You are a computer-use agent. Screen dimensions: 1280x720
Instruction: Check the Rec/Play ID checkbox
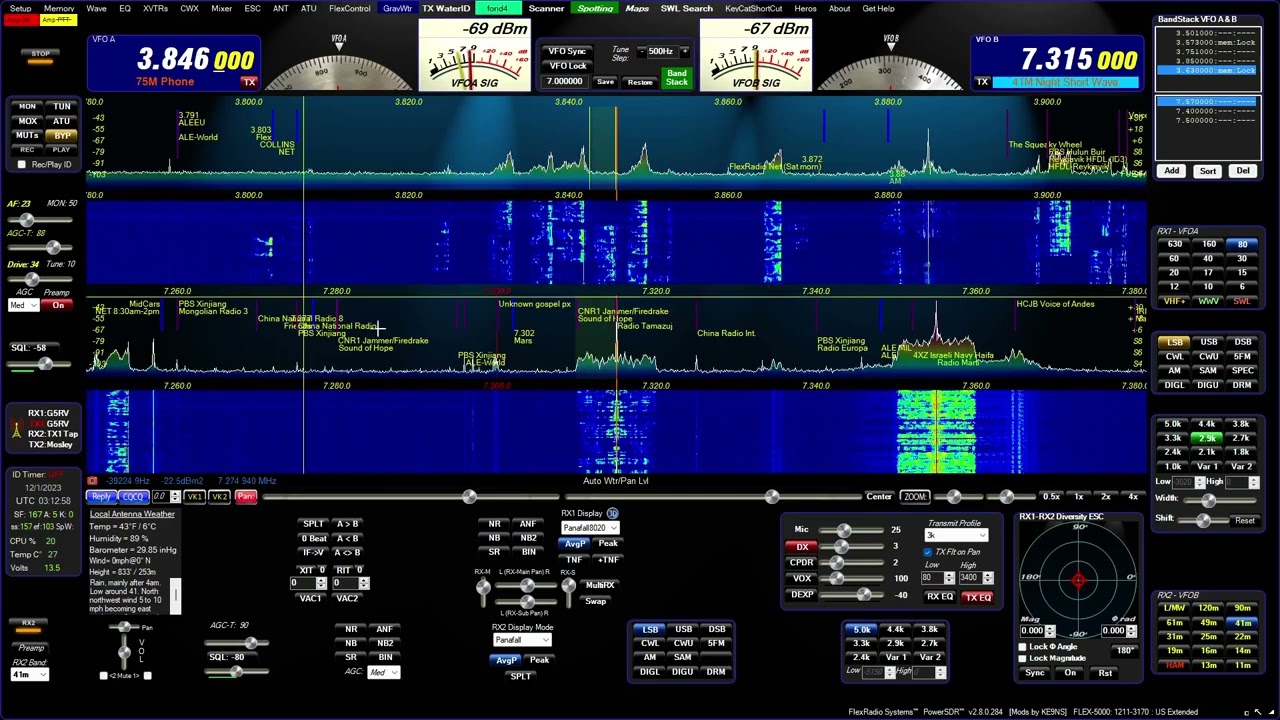[x=22, y=164]
